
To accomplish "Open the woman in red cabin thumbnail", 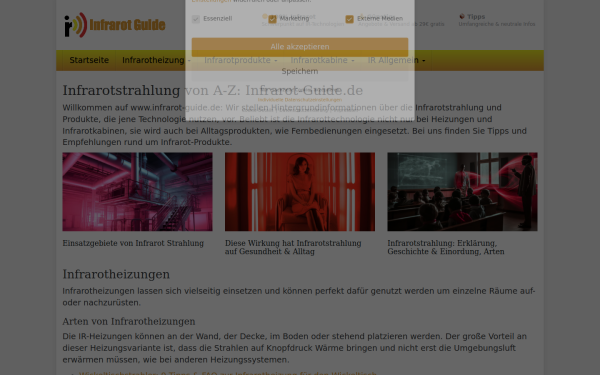I will pos(300,192).
